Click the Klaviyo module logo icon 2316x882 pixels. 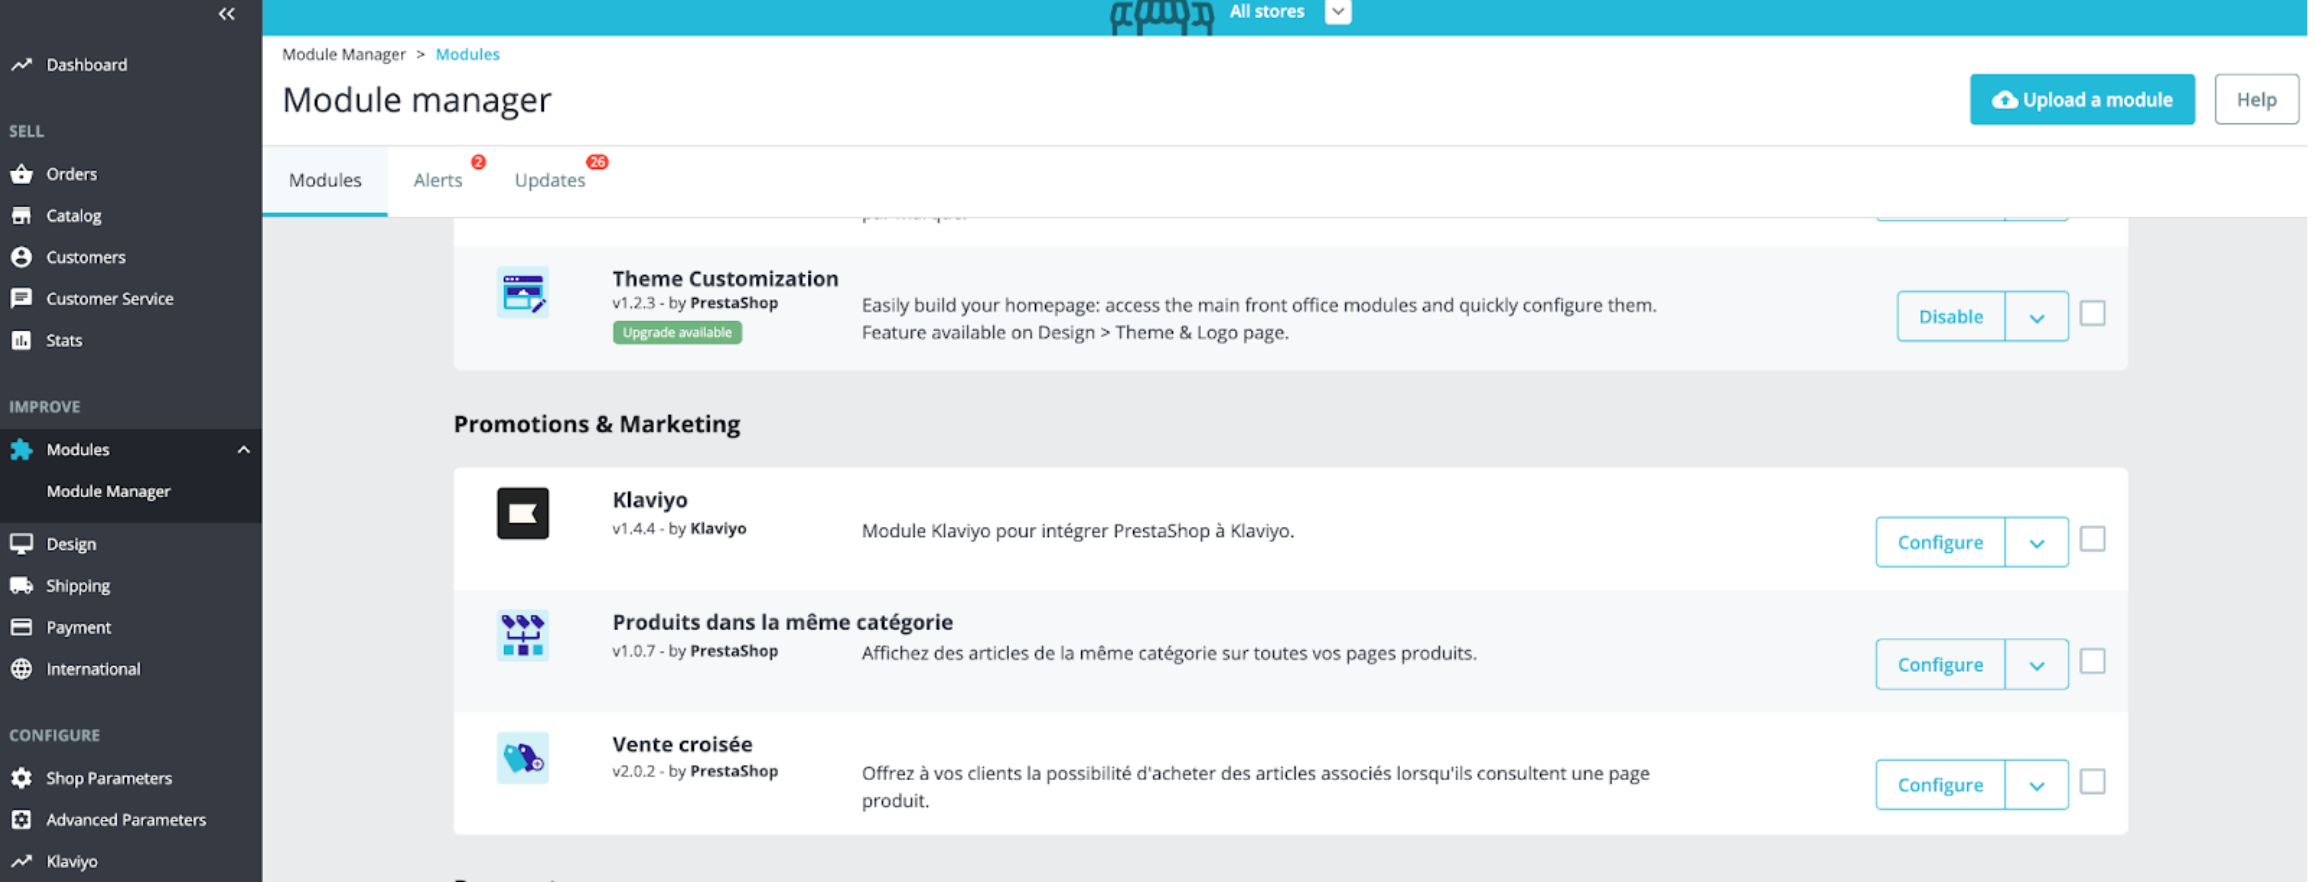[x=522, y=513]
